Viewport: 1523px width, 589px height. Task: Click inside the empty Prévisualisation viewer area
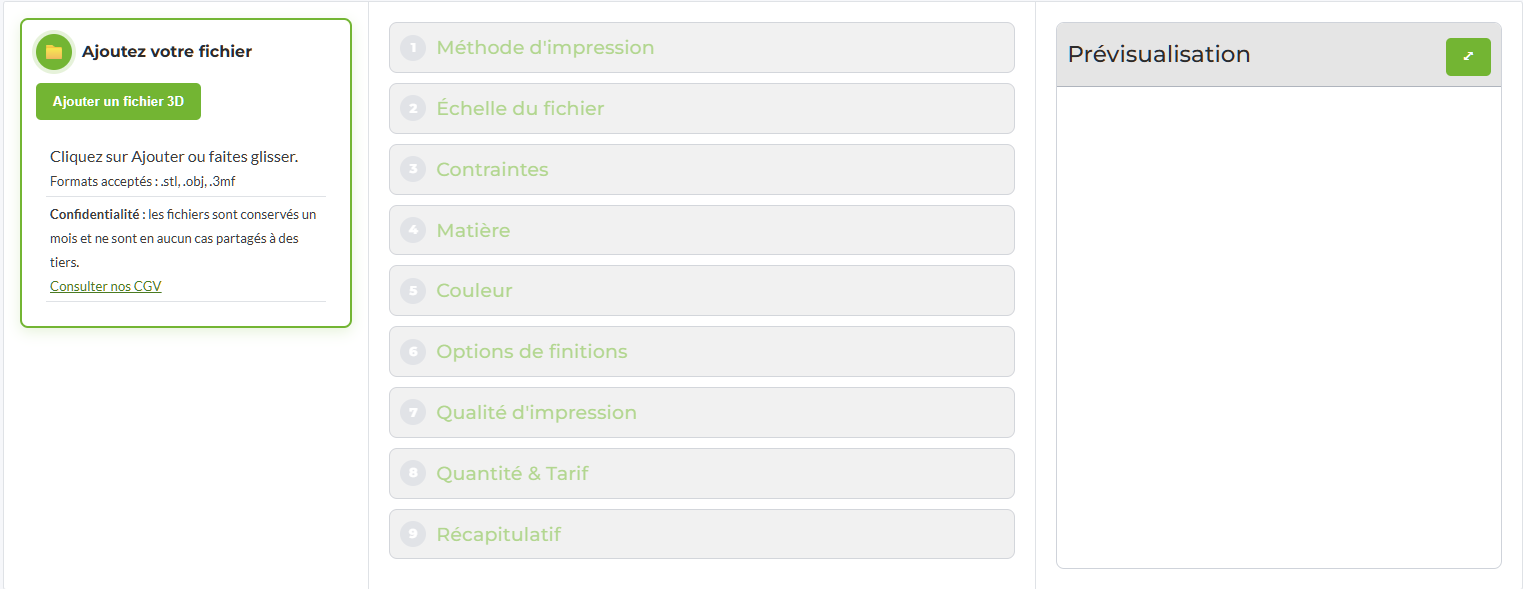tap(1279, 327)
